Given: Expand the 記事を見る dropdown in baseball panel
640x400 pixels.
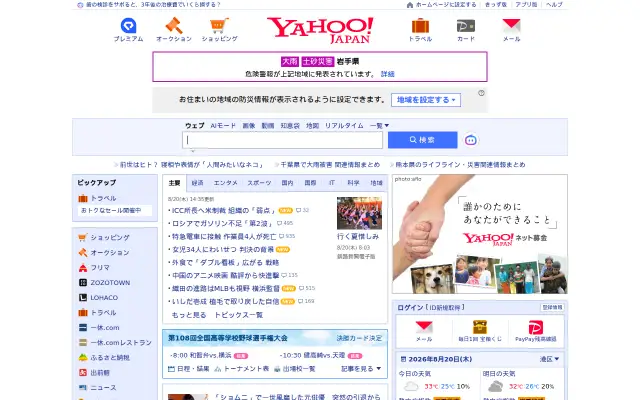Looking at the screenshot, I should (361, 369).
